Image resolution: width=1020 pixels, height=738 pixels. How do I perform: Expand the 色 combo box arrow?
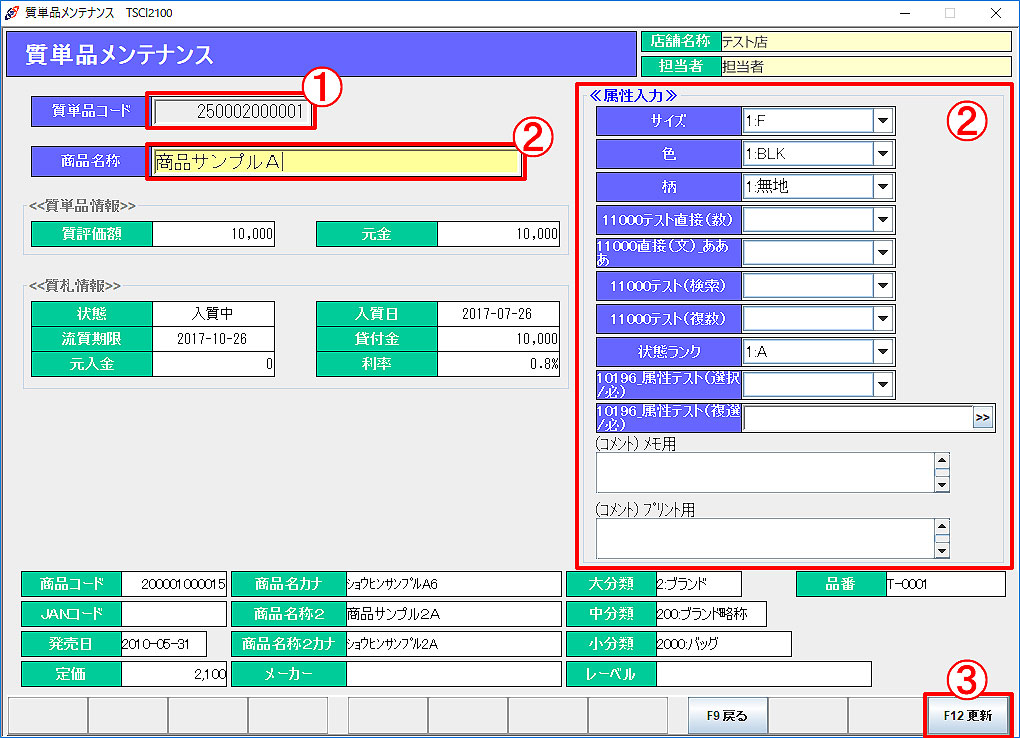tap(882, 154)
